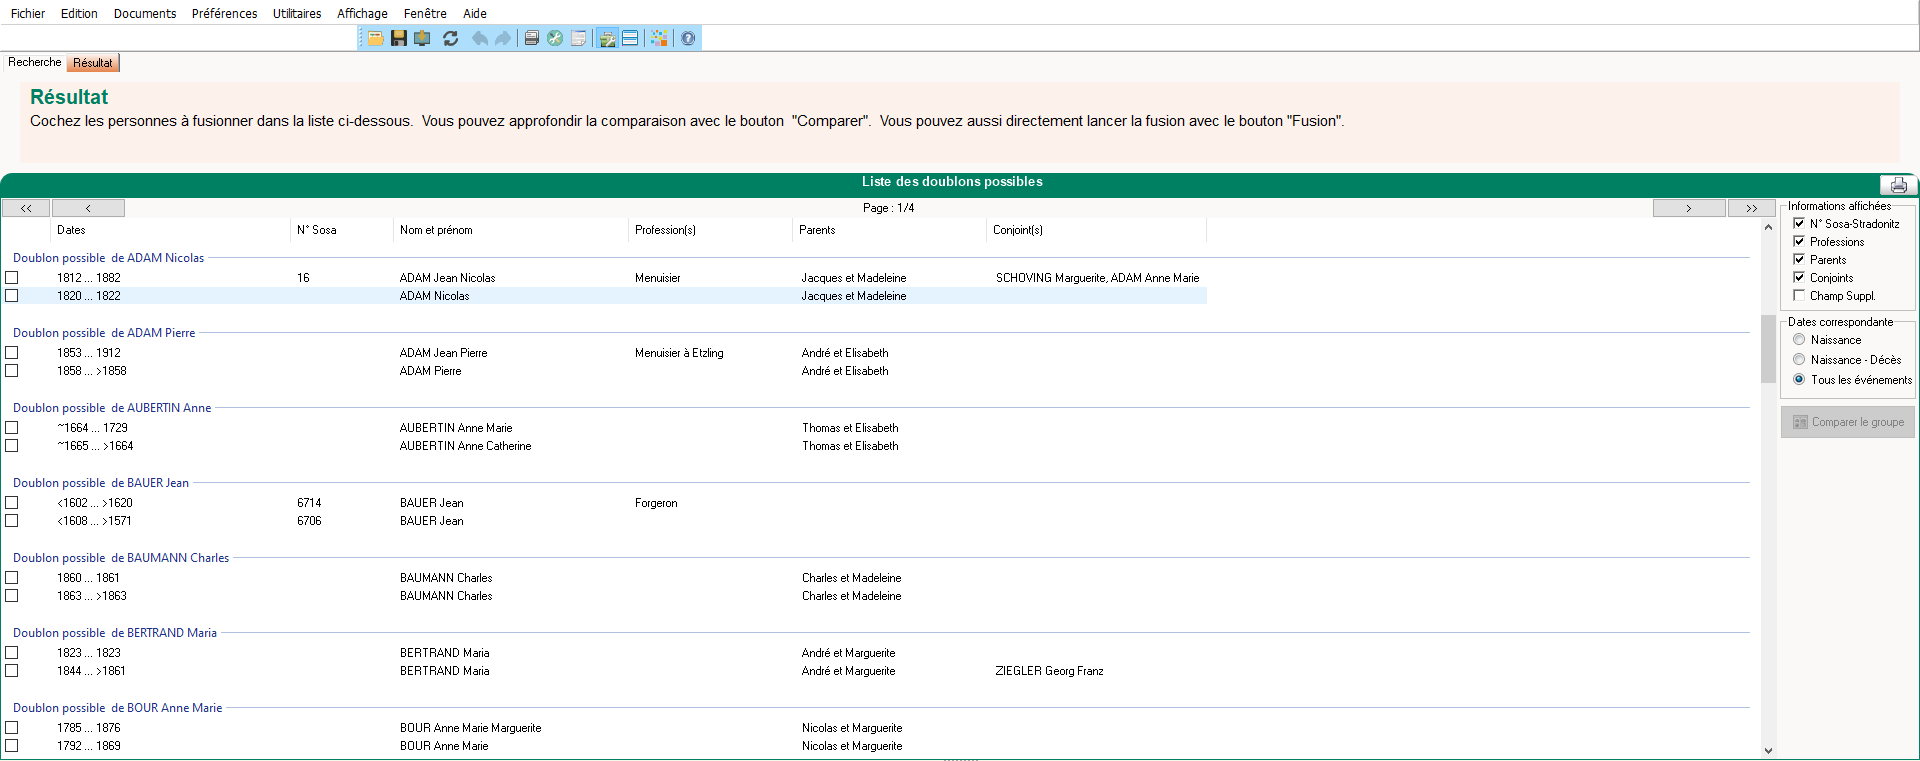Toggle N° Sosa-Stradonitz checkbox
This screenshot has width=1920, height=761.
pos(1799,224)
